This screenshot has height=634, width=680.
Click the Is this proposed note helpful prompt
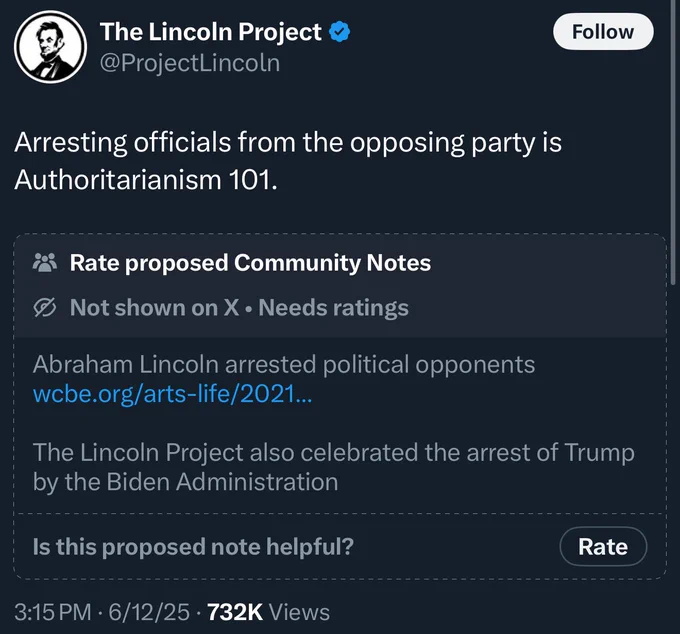click(x=193, y=547)
